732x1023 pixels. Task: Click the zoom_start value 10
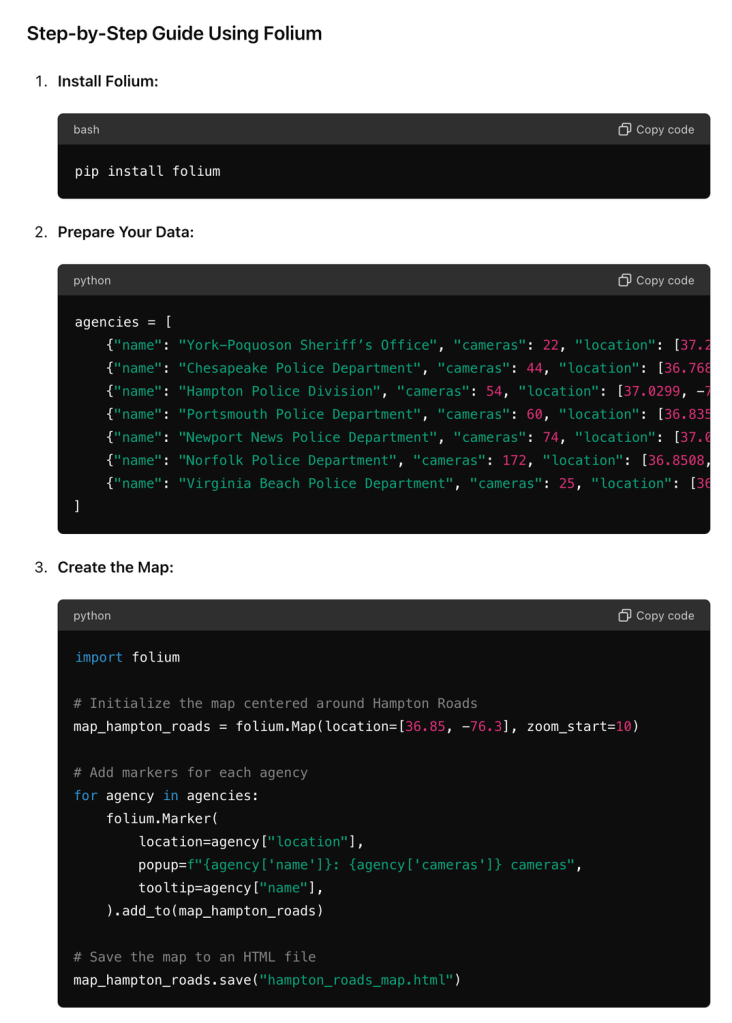623,726
